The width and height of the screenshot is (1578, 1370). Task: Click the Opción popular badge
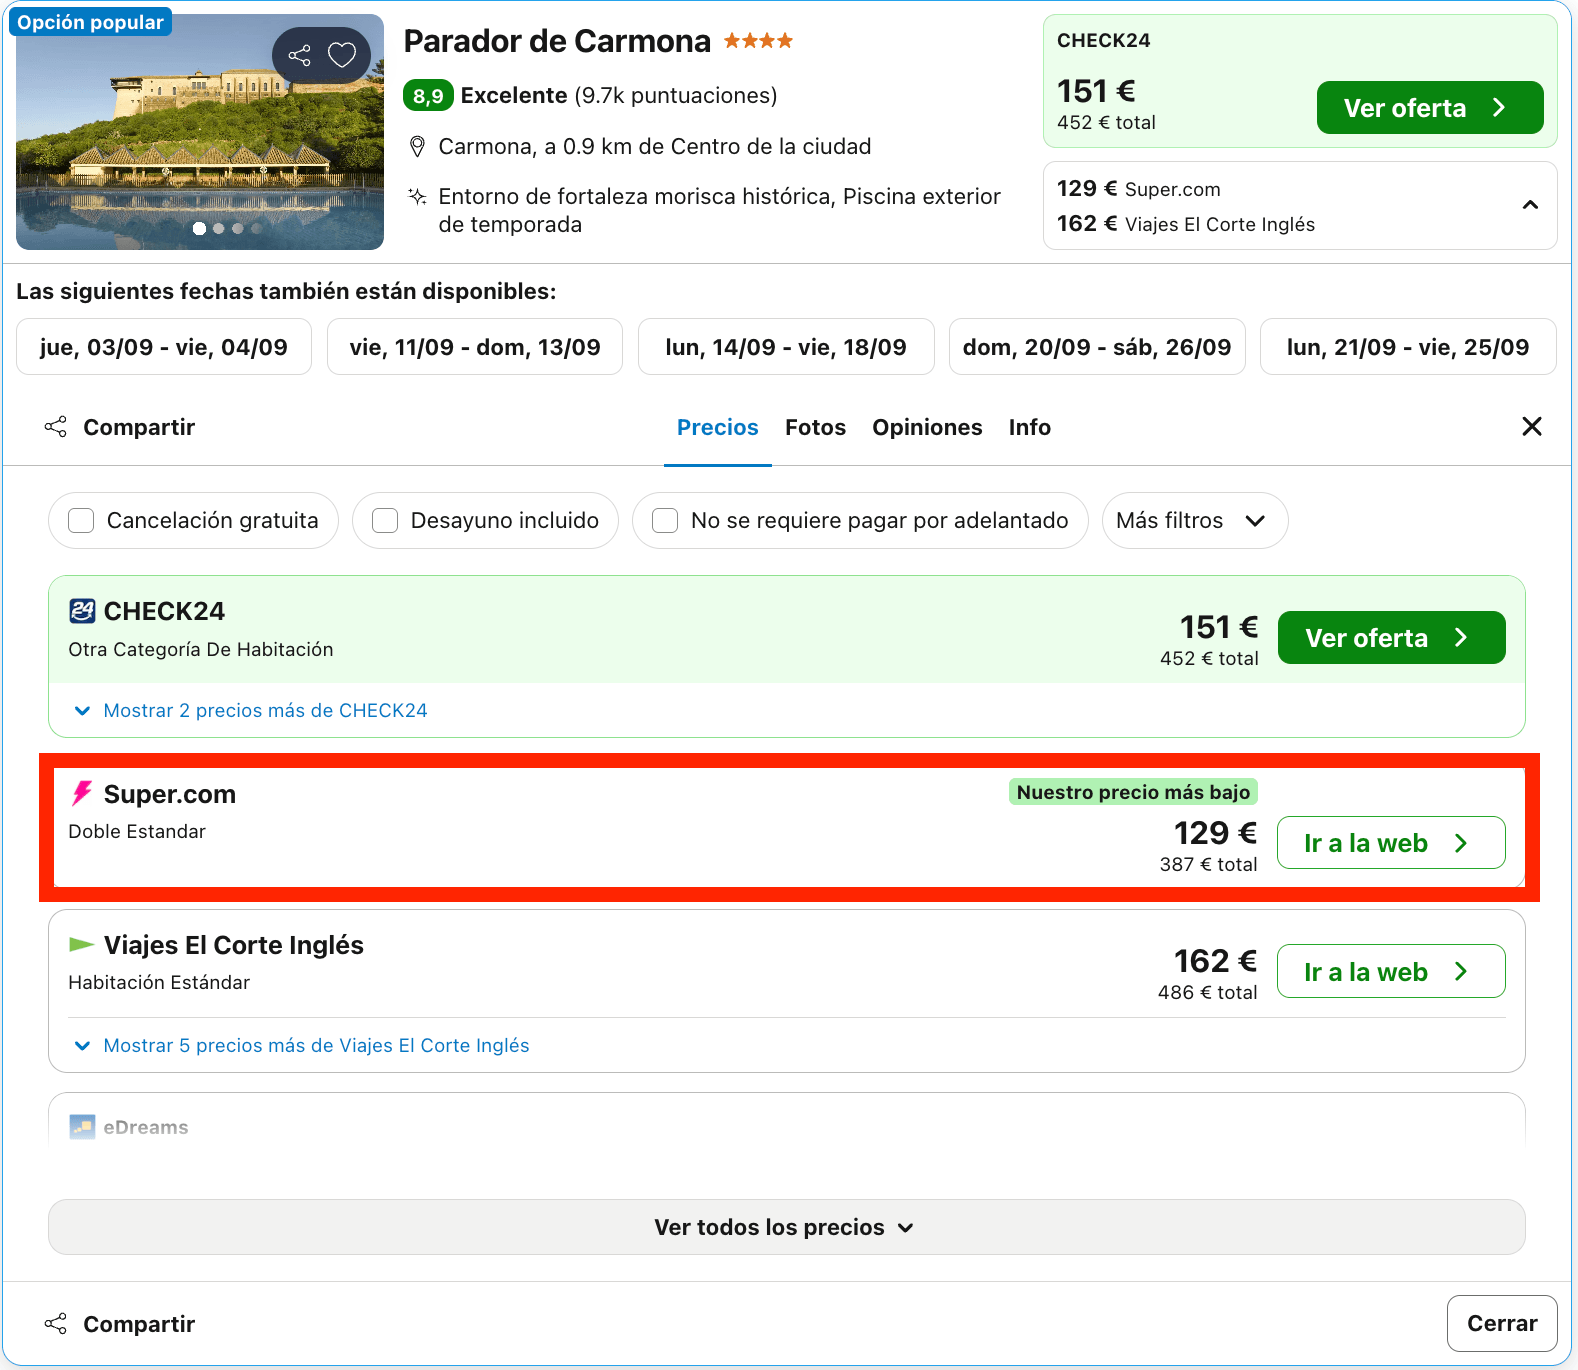coord(90,22)
